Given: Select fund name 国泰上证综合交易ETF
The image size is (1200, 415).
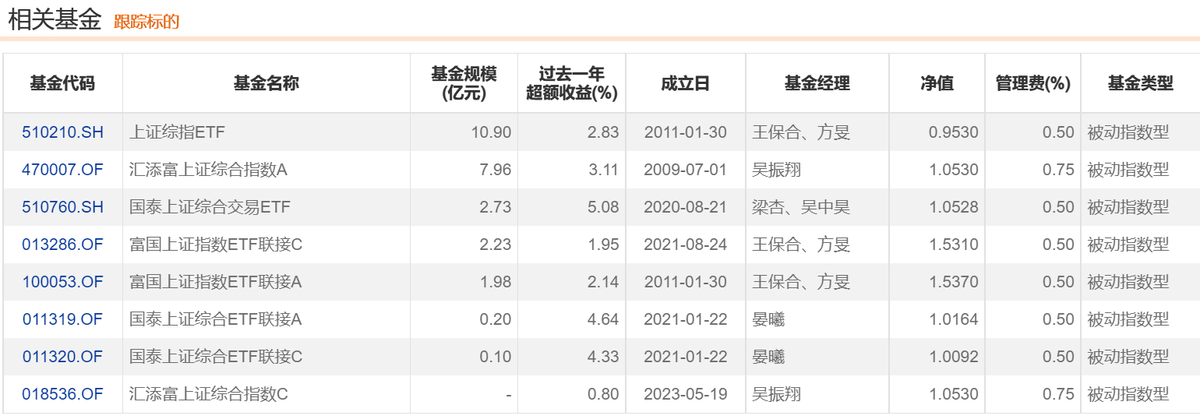Looking at the screenshot, I should (208, 207).
